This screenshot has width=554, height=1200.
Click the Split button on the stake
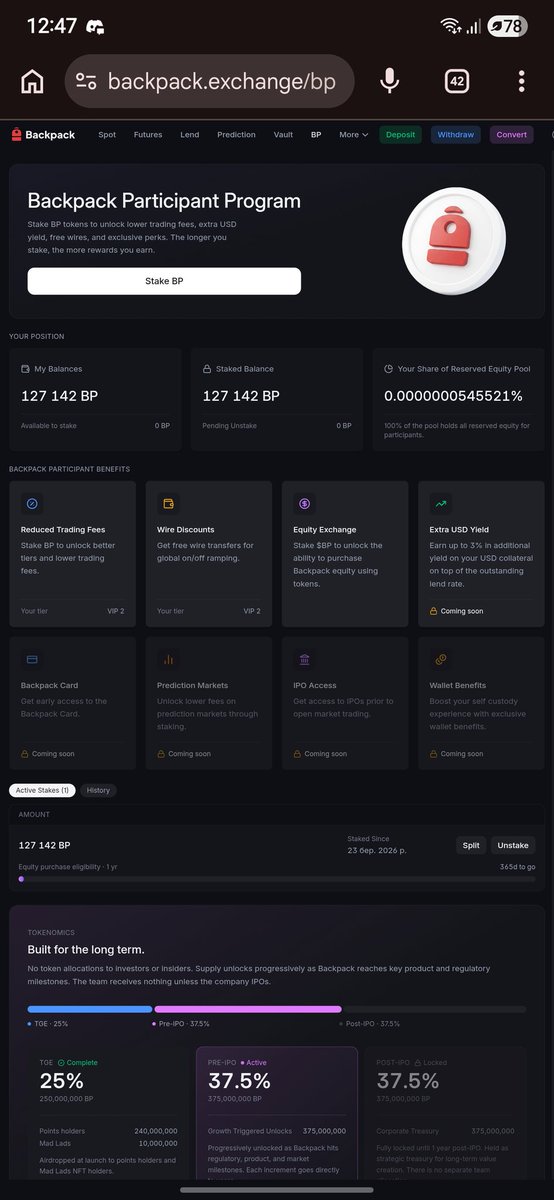[x=471, y=845]
